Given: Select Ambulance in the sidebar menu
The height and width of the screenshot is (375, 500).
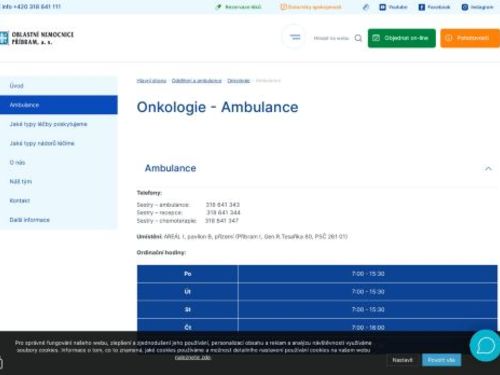Looking at the screenshot, I should click(x=59, y=105).
